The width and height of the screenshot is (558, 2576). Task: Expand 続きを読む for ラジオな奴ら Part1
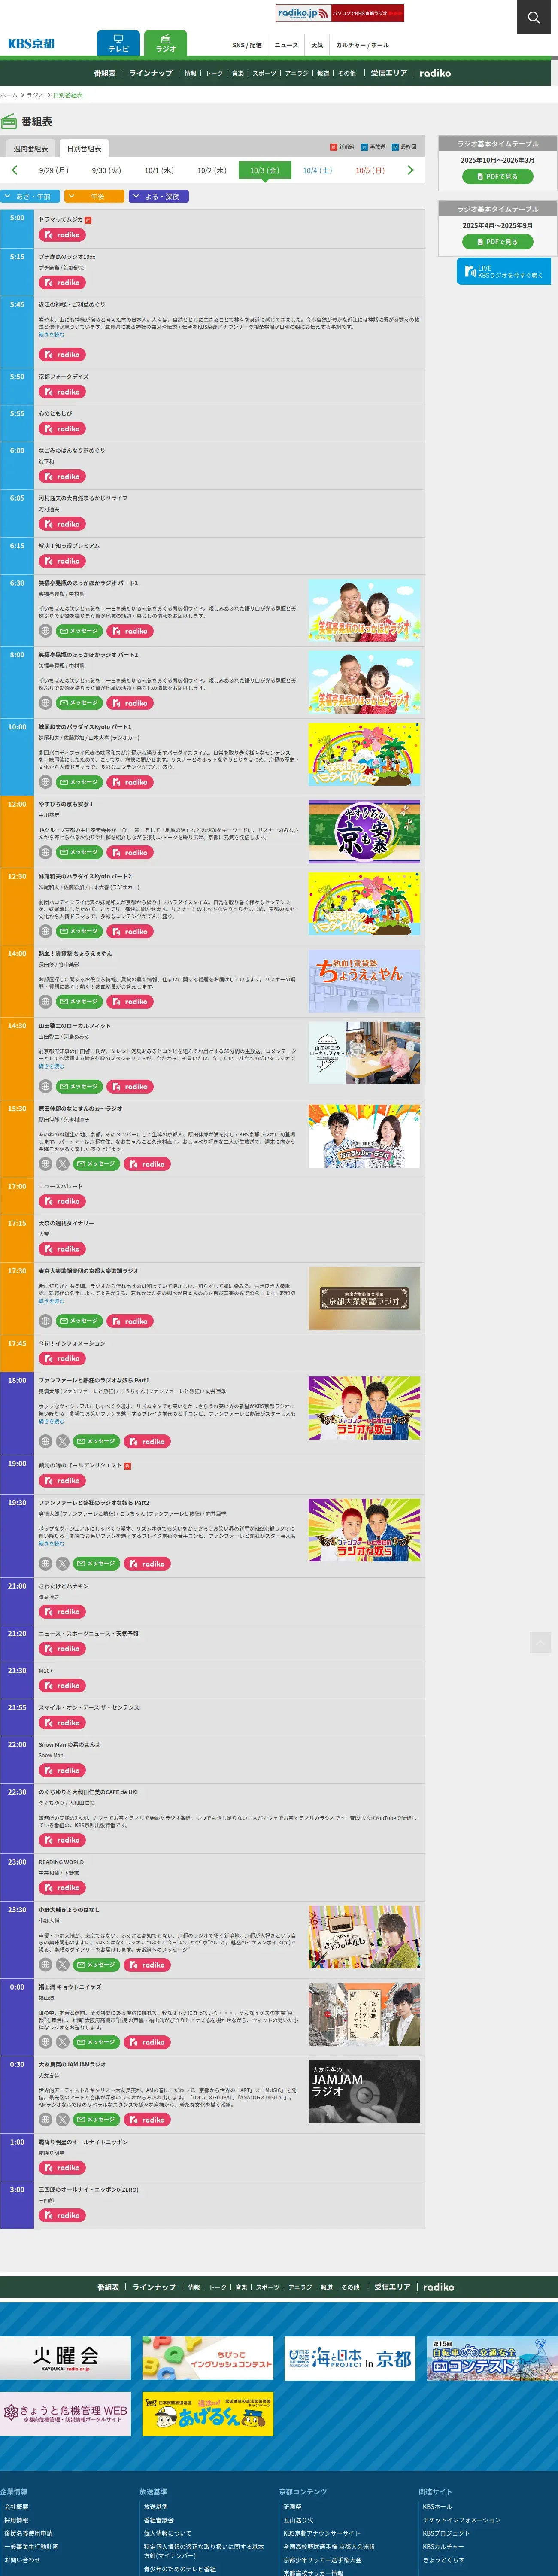pyautogui.click(x=51, y=1421)
